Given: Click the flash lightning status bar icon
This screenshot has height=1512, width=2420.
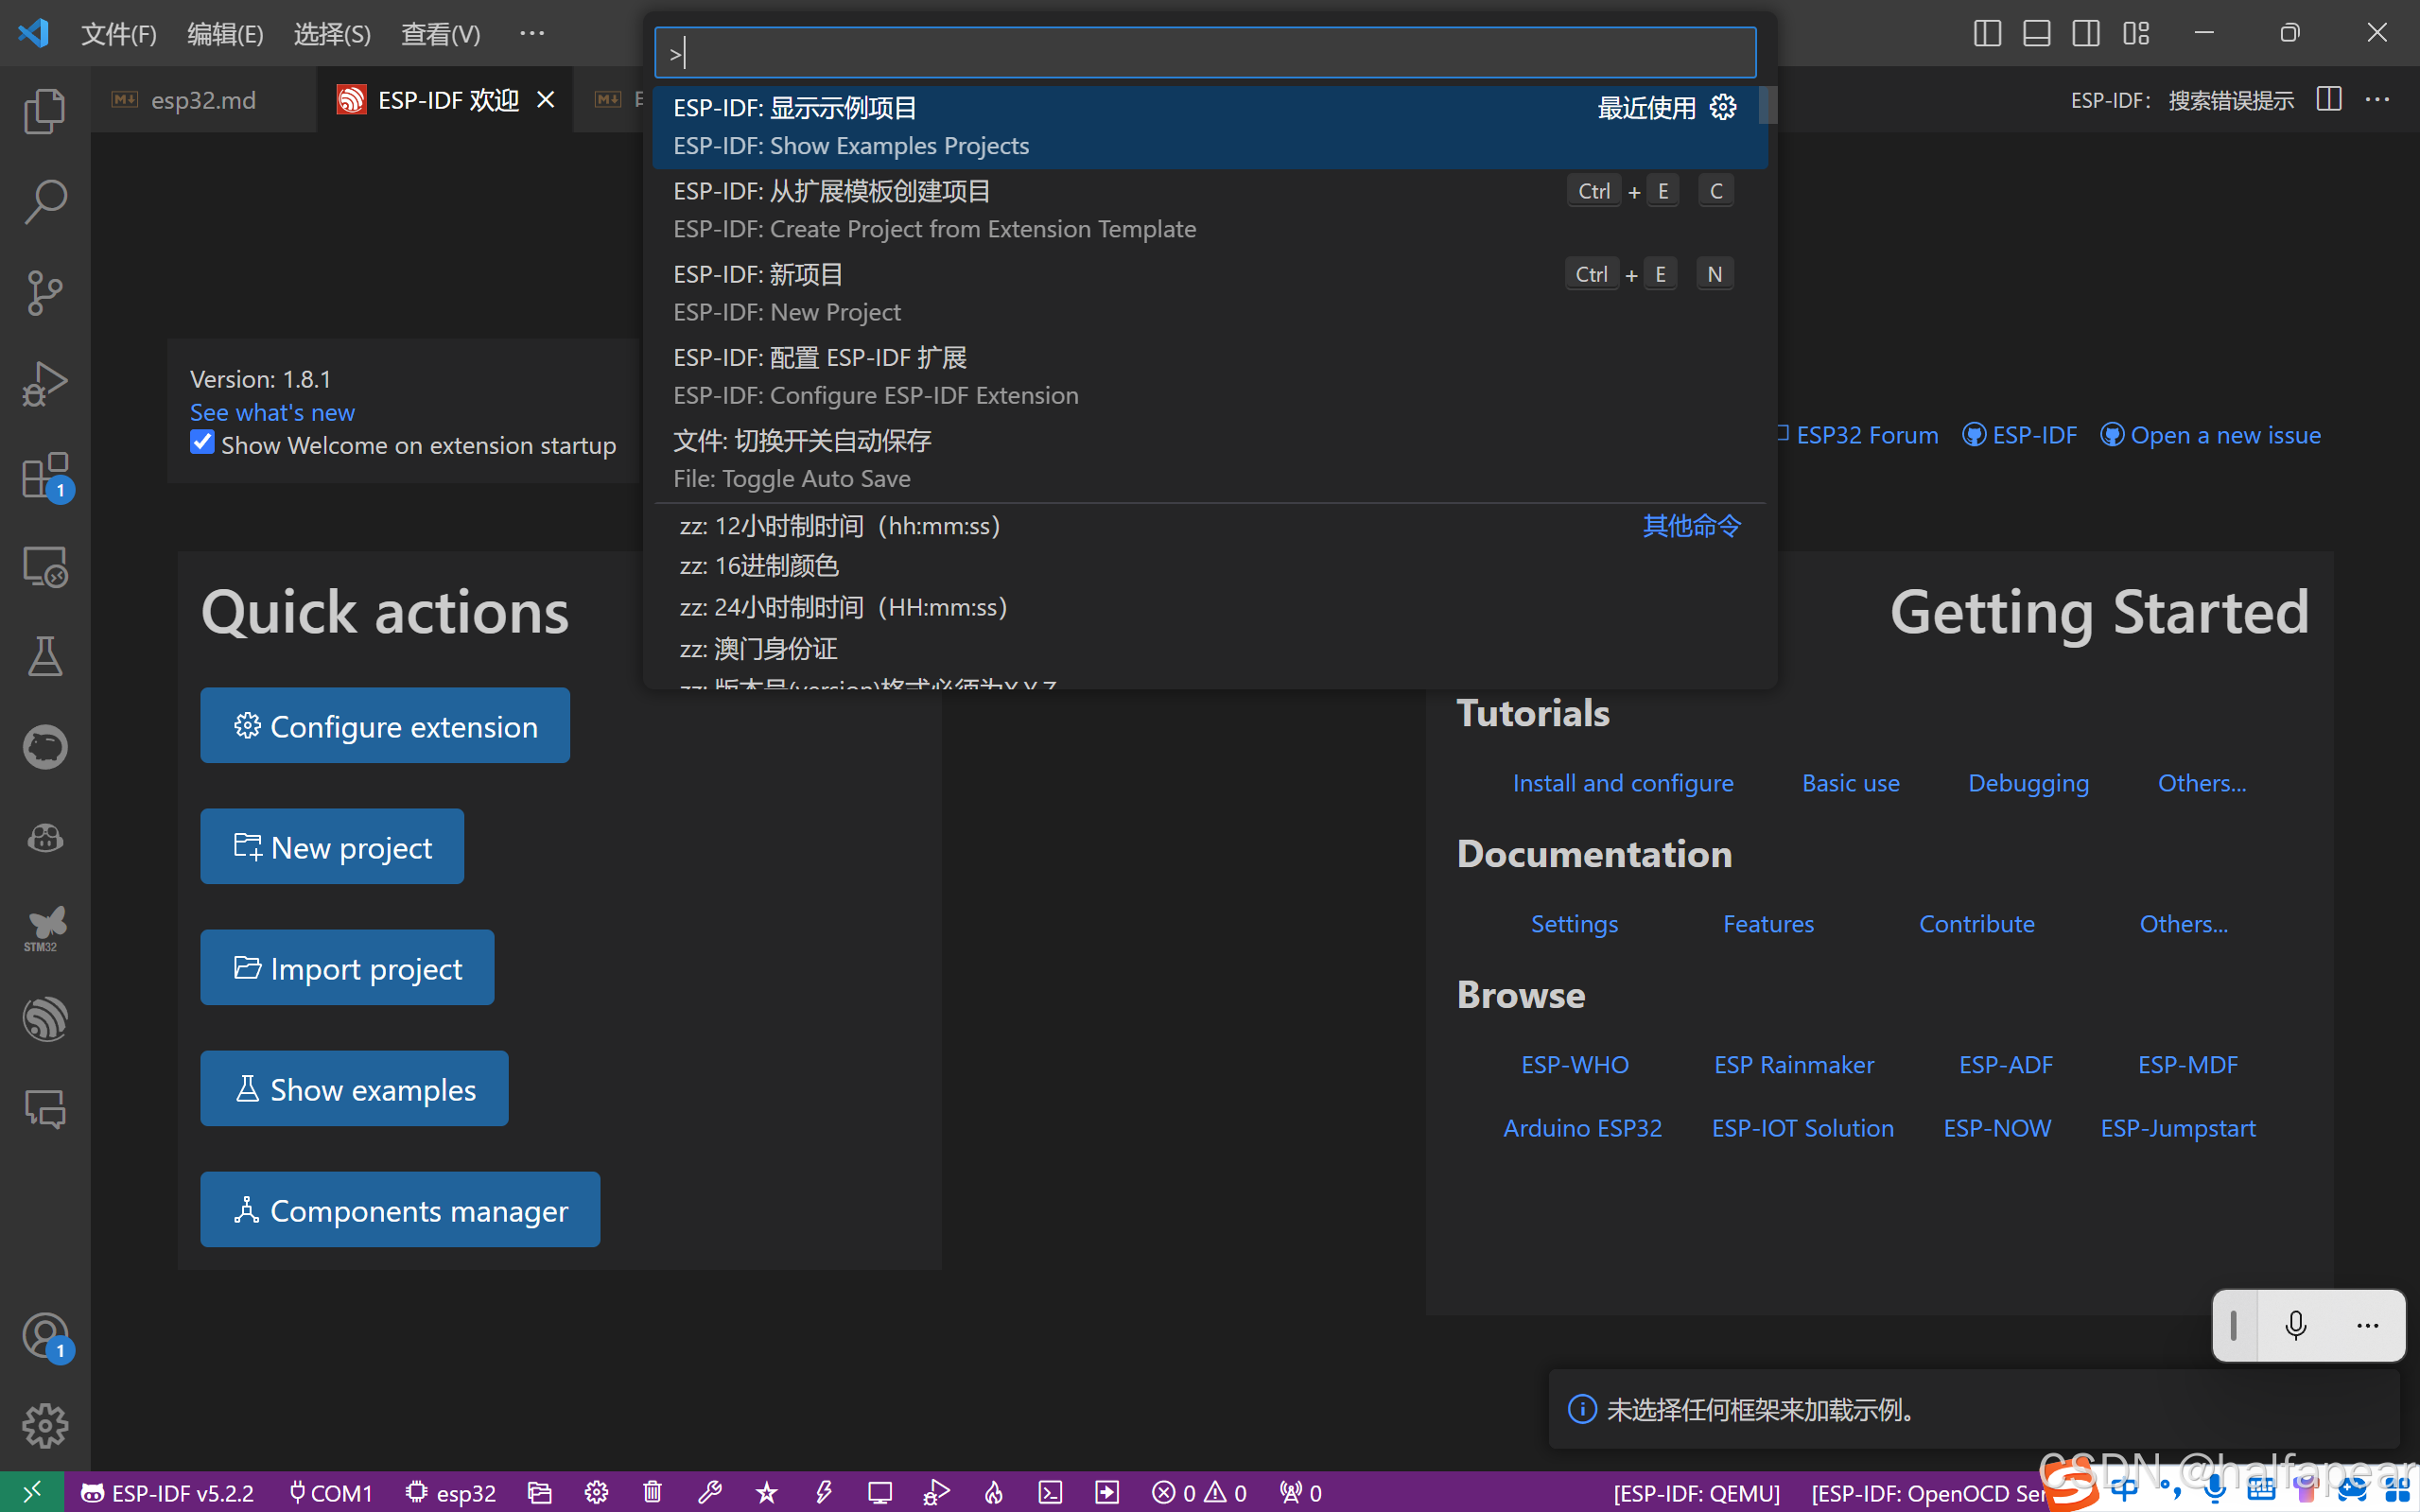Looking at the screenshot, I should 823,1493.
